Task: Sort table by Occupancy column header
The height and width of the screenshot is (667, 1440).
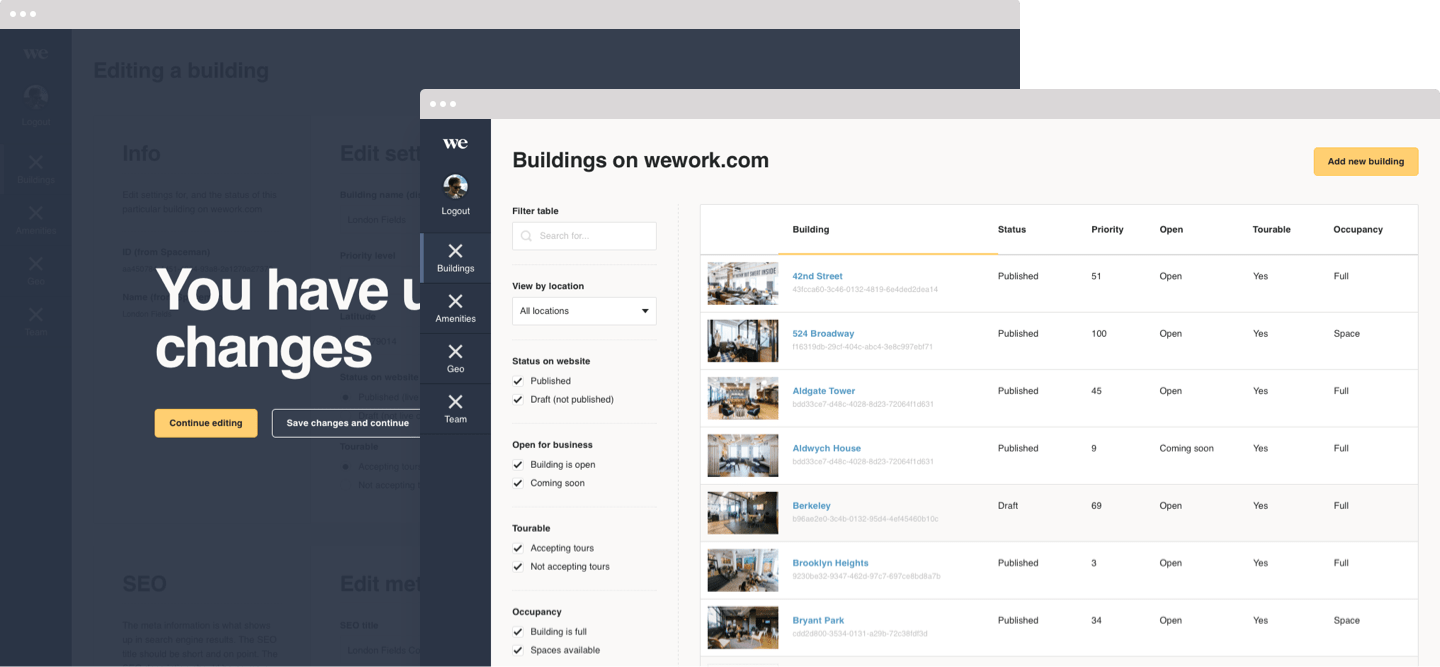Action: click(x=1358, y=229)
